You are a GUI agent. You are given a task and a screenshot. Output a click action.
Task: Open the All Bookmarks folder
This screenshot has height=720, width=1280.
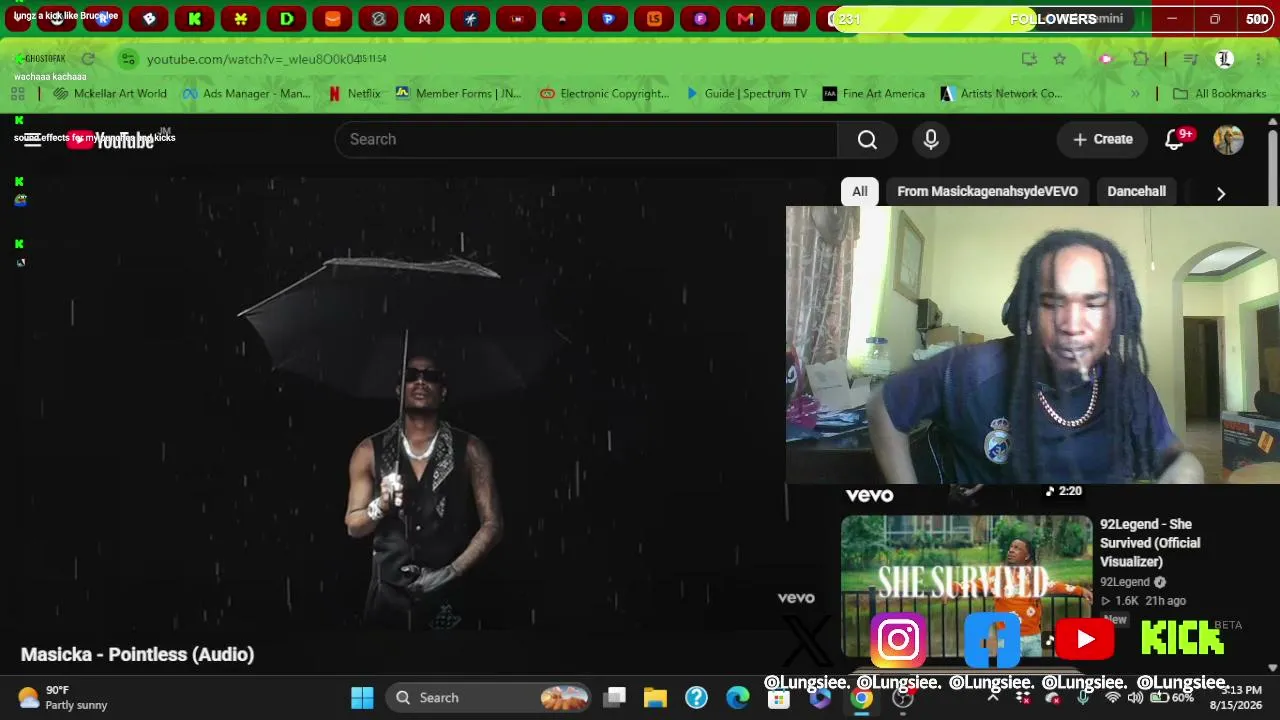(x=1220, y=94)
